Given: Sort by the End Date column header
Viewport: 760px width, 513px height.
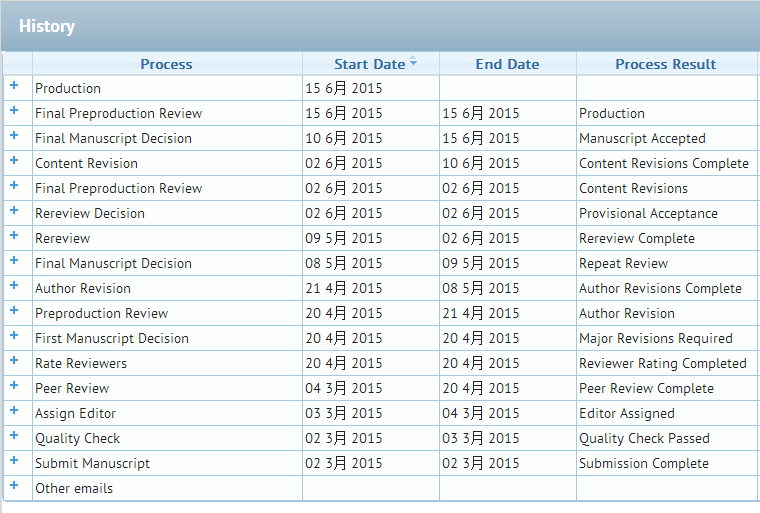Looking at the screenshot, I should [x=507, y=64].
